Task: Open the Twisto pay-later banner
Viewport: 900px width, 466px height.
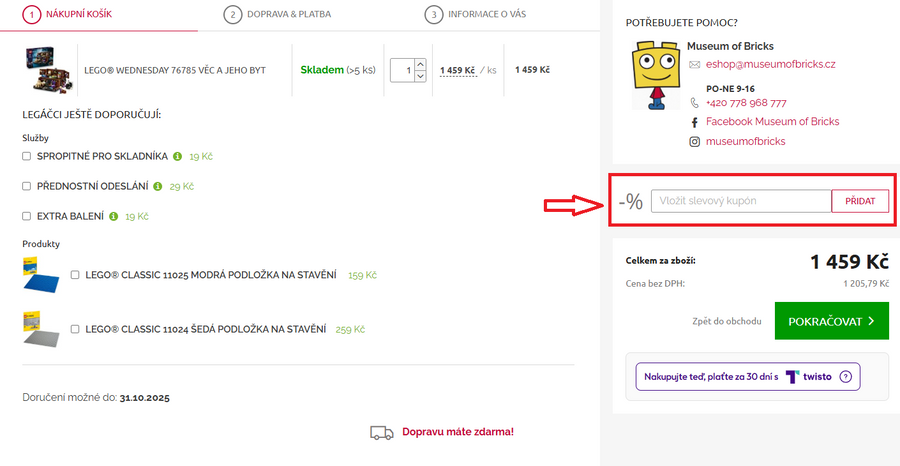Action: [x=748, y=376]
